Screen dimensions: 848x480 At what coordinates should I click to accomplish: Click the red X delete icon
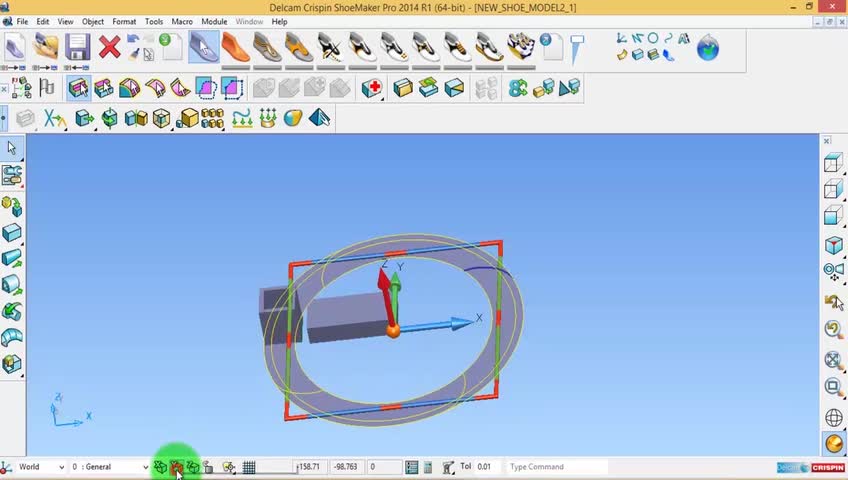click(x=109, y=47)
